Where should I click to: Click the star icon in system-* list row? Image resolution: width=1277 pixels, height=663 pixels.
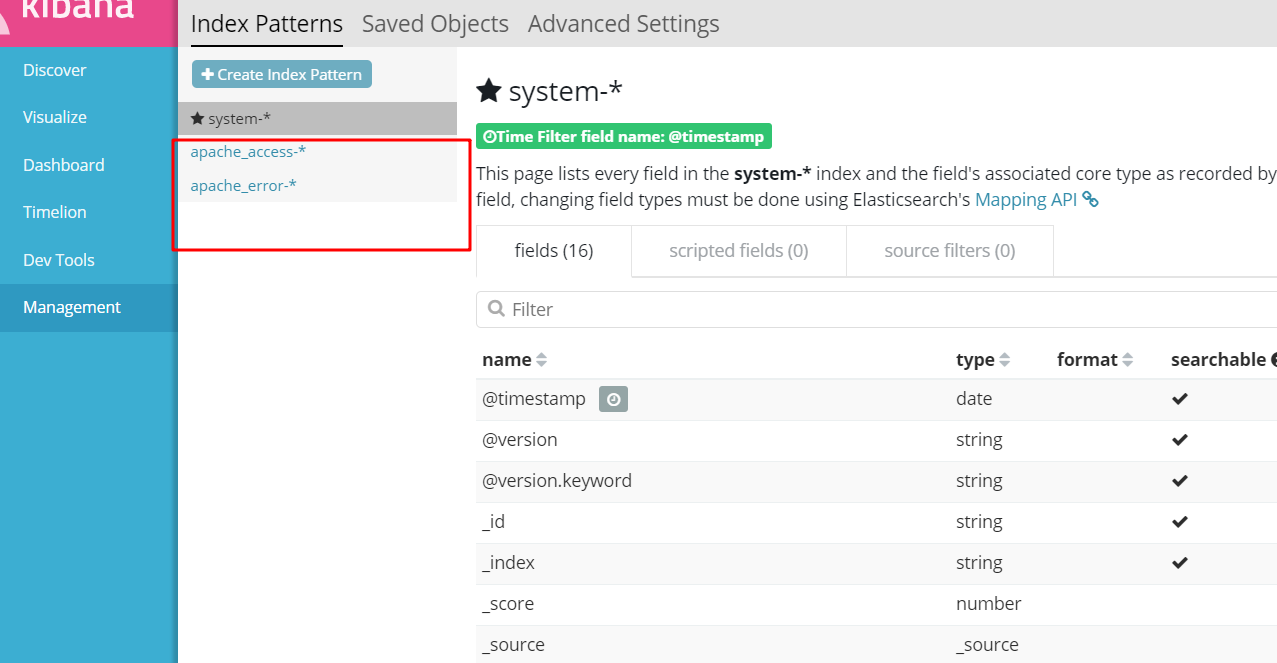[197, 118]
